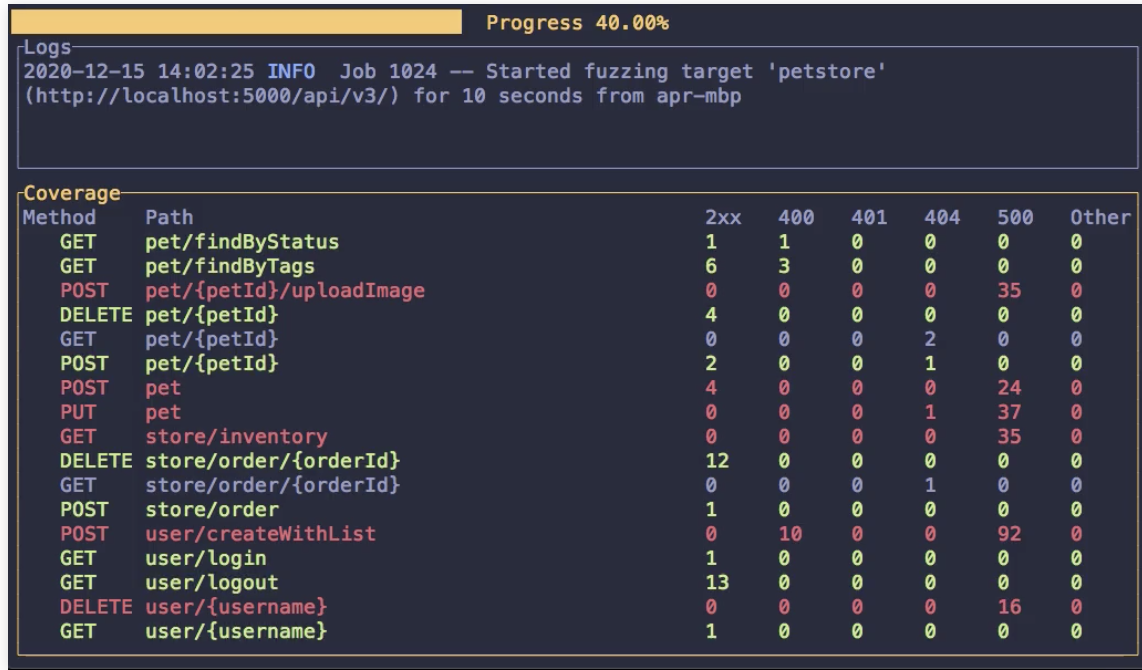Click the 400 count 1 for pet/findByStatus

(784, 242)
